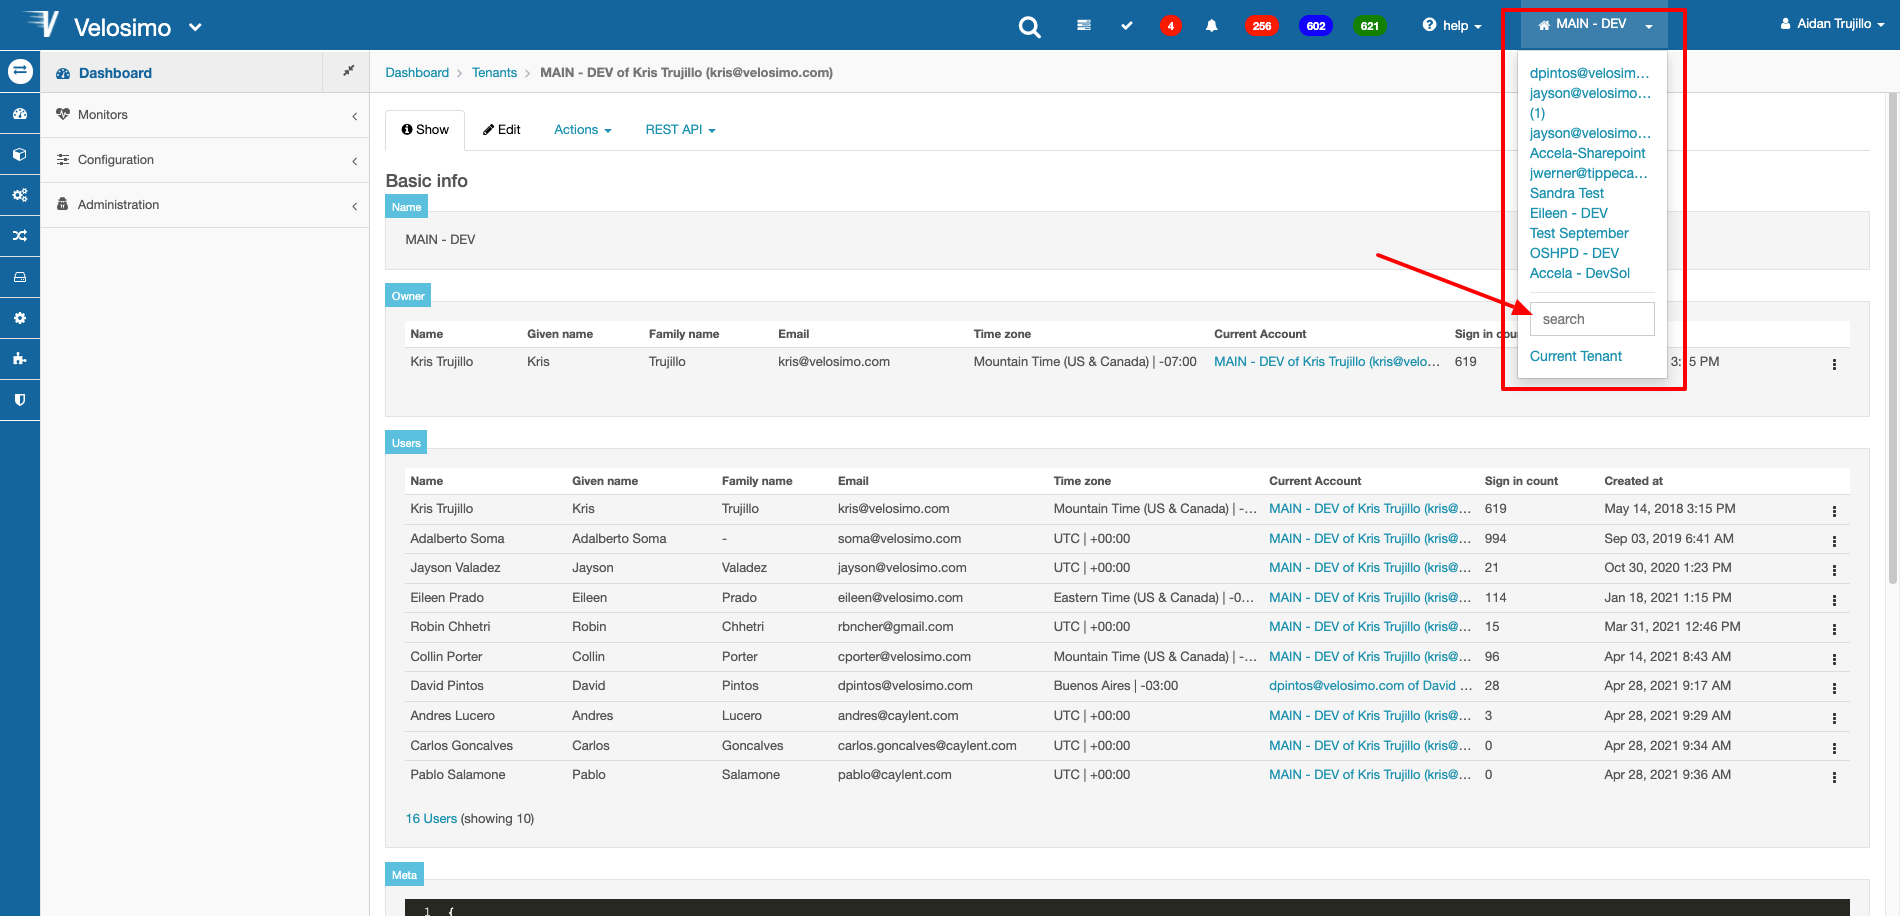Open the bell notifications icon
Screen dimensions: 1900x916
tap(1211, 26)
